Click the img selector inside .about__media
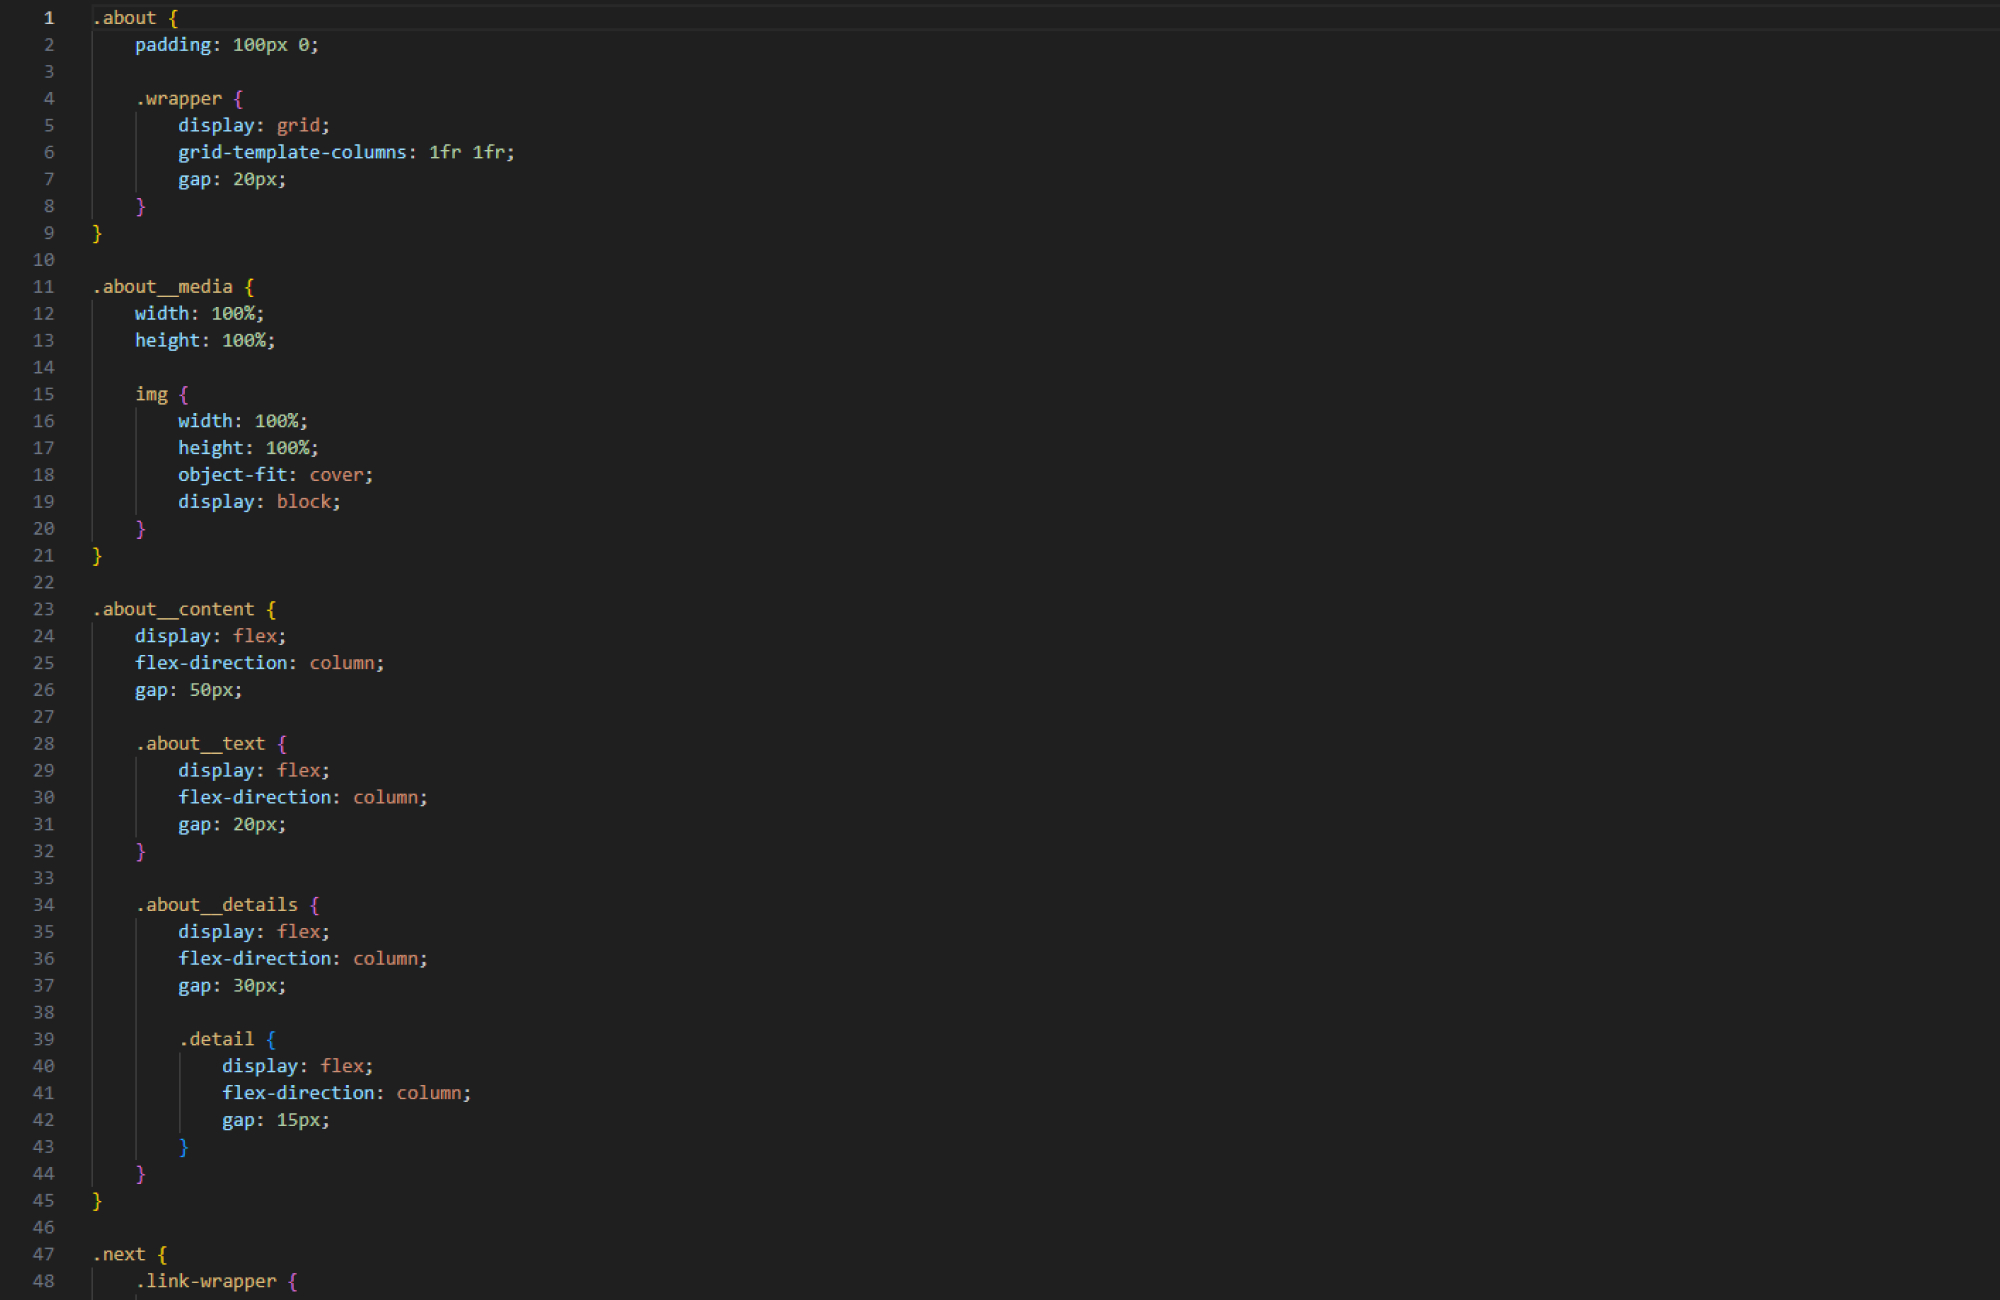The height and width of the screenshot is (1300, 2000). point(151,394)
